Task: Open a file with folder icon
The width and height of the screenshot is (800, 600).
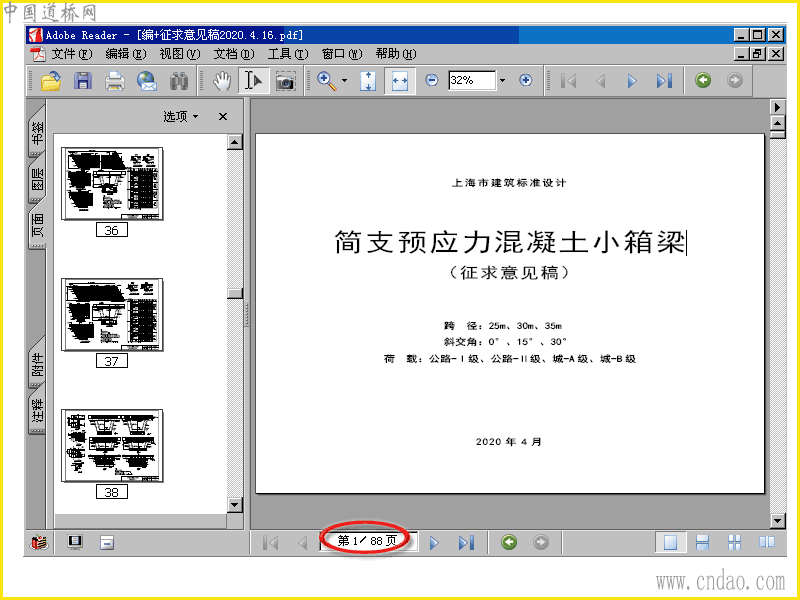Action: (x=51, y=81)
